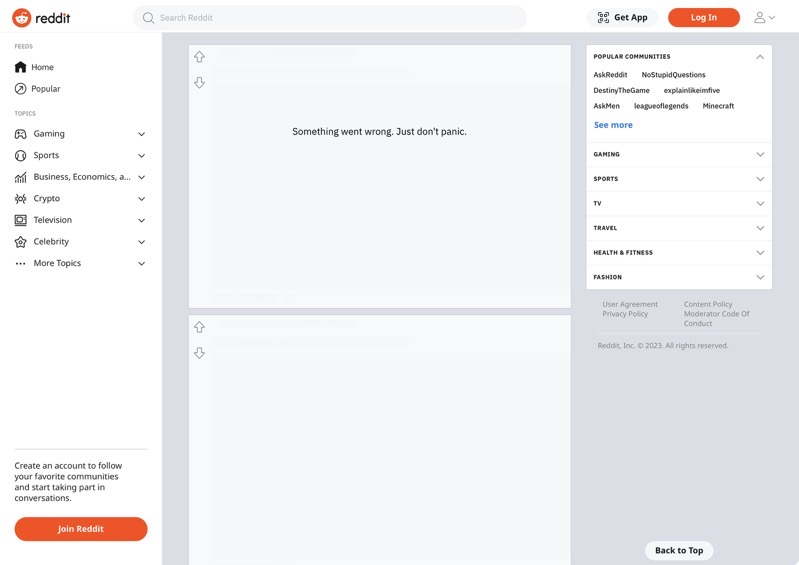Screen dimensions: 799x565
Task: Click the Celebrity star icon
Action: pyautogui.click(x=20, y=242)
